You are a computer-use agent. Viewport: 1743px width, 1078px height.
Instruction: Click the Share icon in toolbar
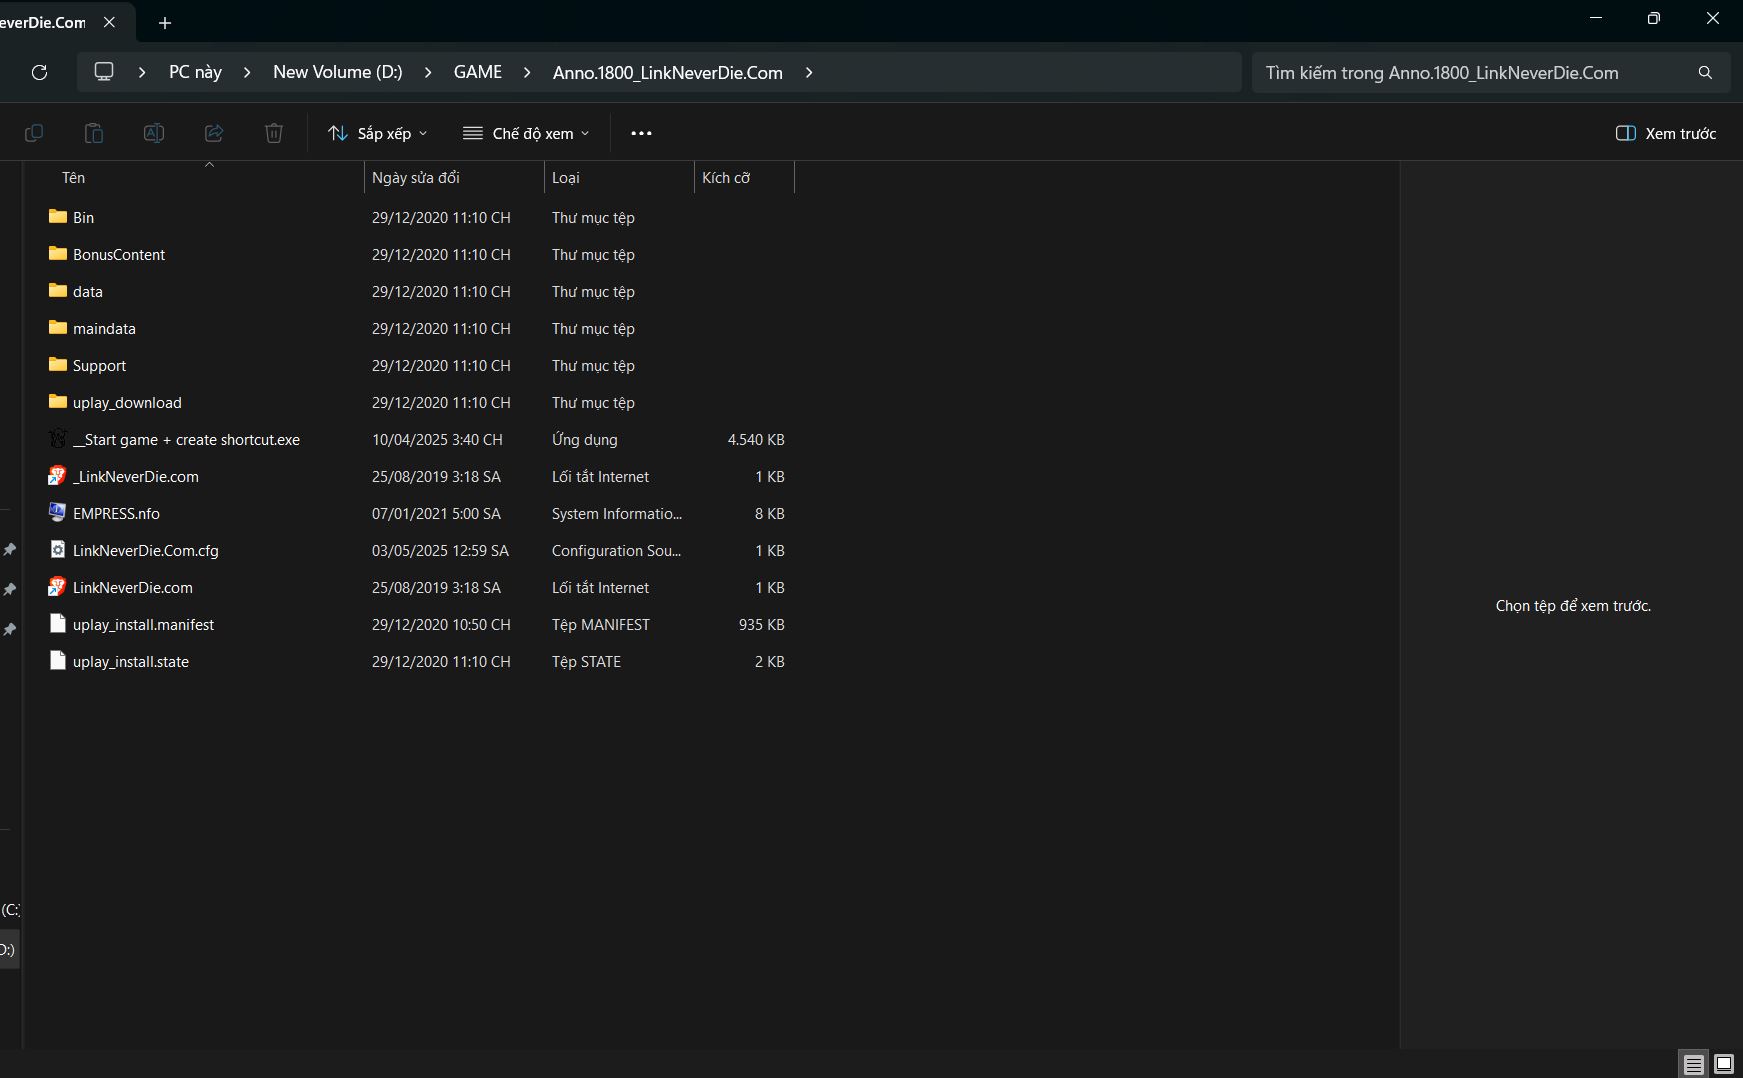coord(213,133)
